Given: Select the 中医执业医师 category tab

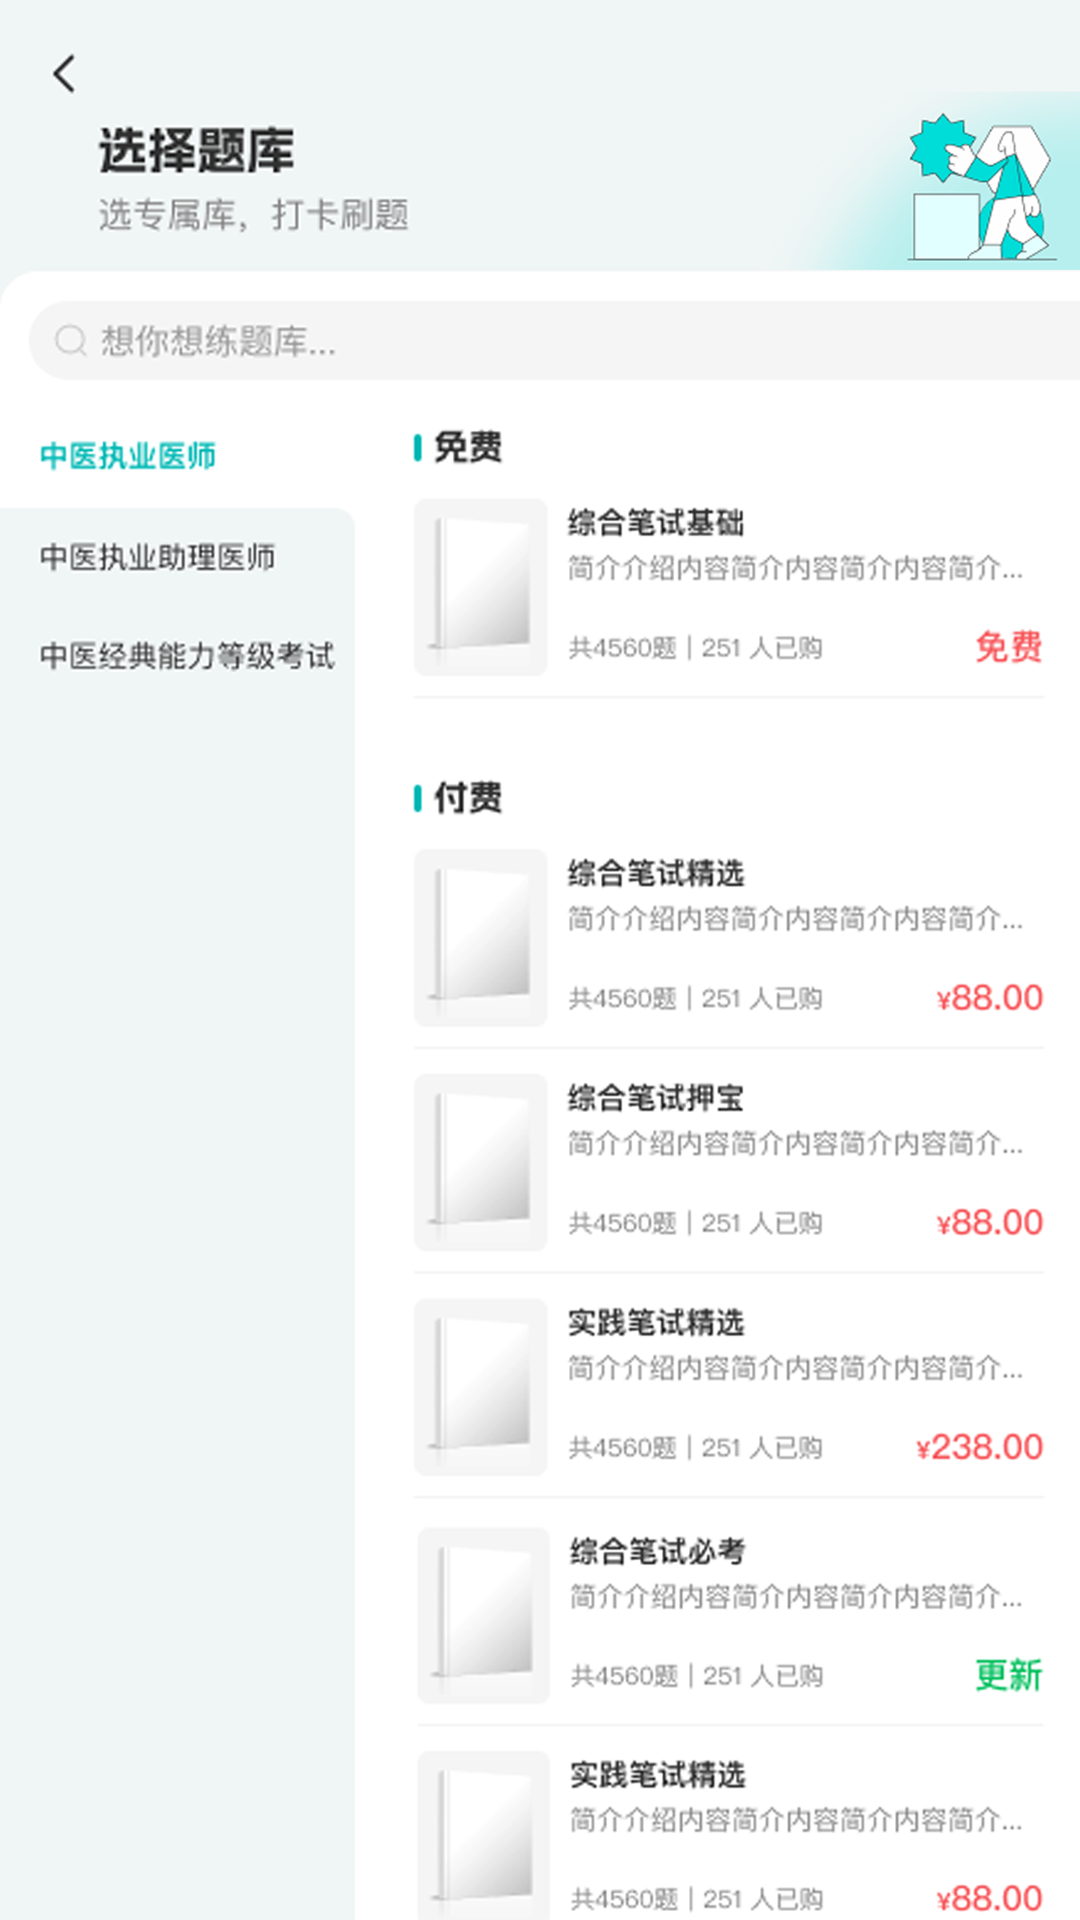Looking at the screenshot, I should (x=128, y=456).
